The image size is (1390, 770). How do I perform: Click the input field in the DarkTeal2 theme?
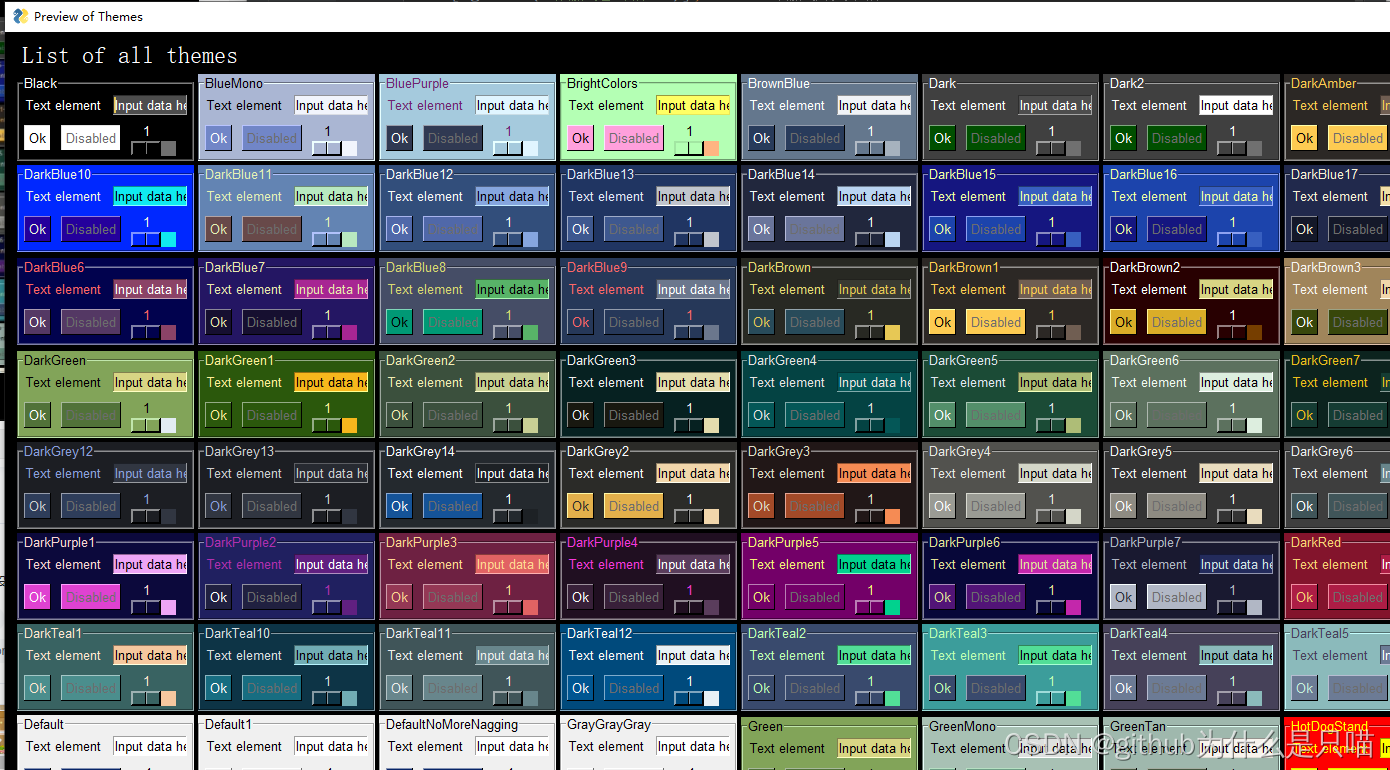tap(874, 655)
